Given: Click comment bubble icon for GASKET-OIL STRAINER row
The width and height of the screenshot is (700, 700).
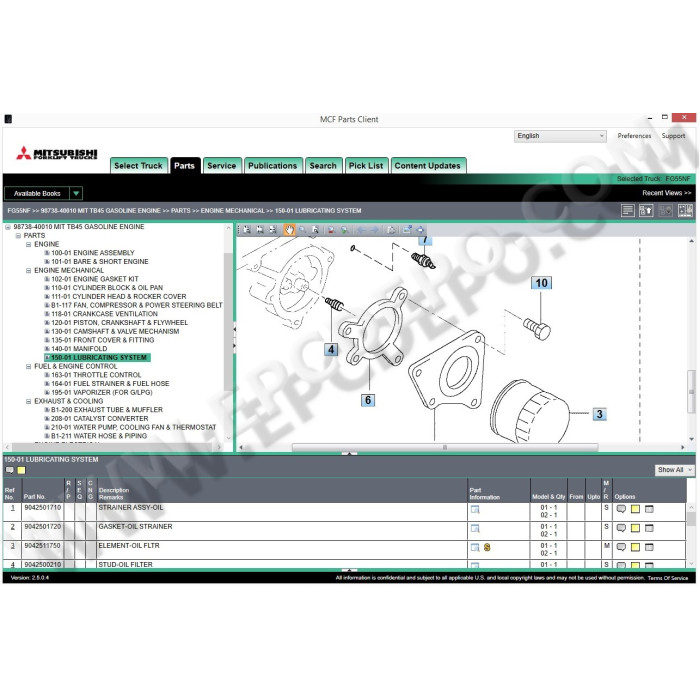Looking at the screenshot, I should (621, 528).
